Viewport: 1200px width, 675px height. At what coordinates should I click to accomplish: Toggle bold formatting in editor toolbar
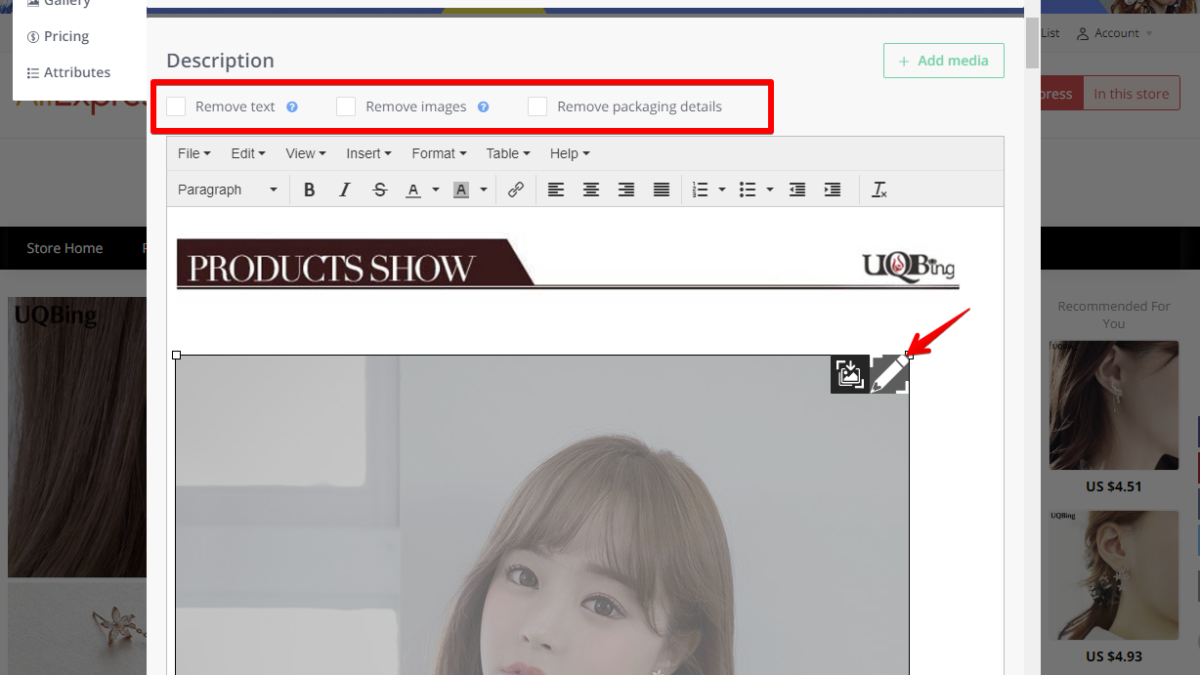[x=309, y=190]
